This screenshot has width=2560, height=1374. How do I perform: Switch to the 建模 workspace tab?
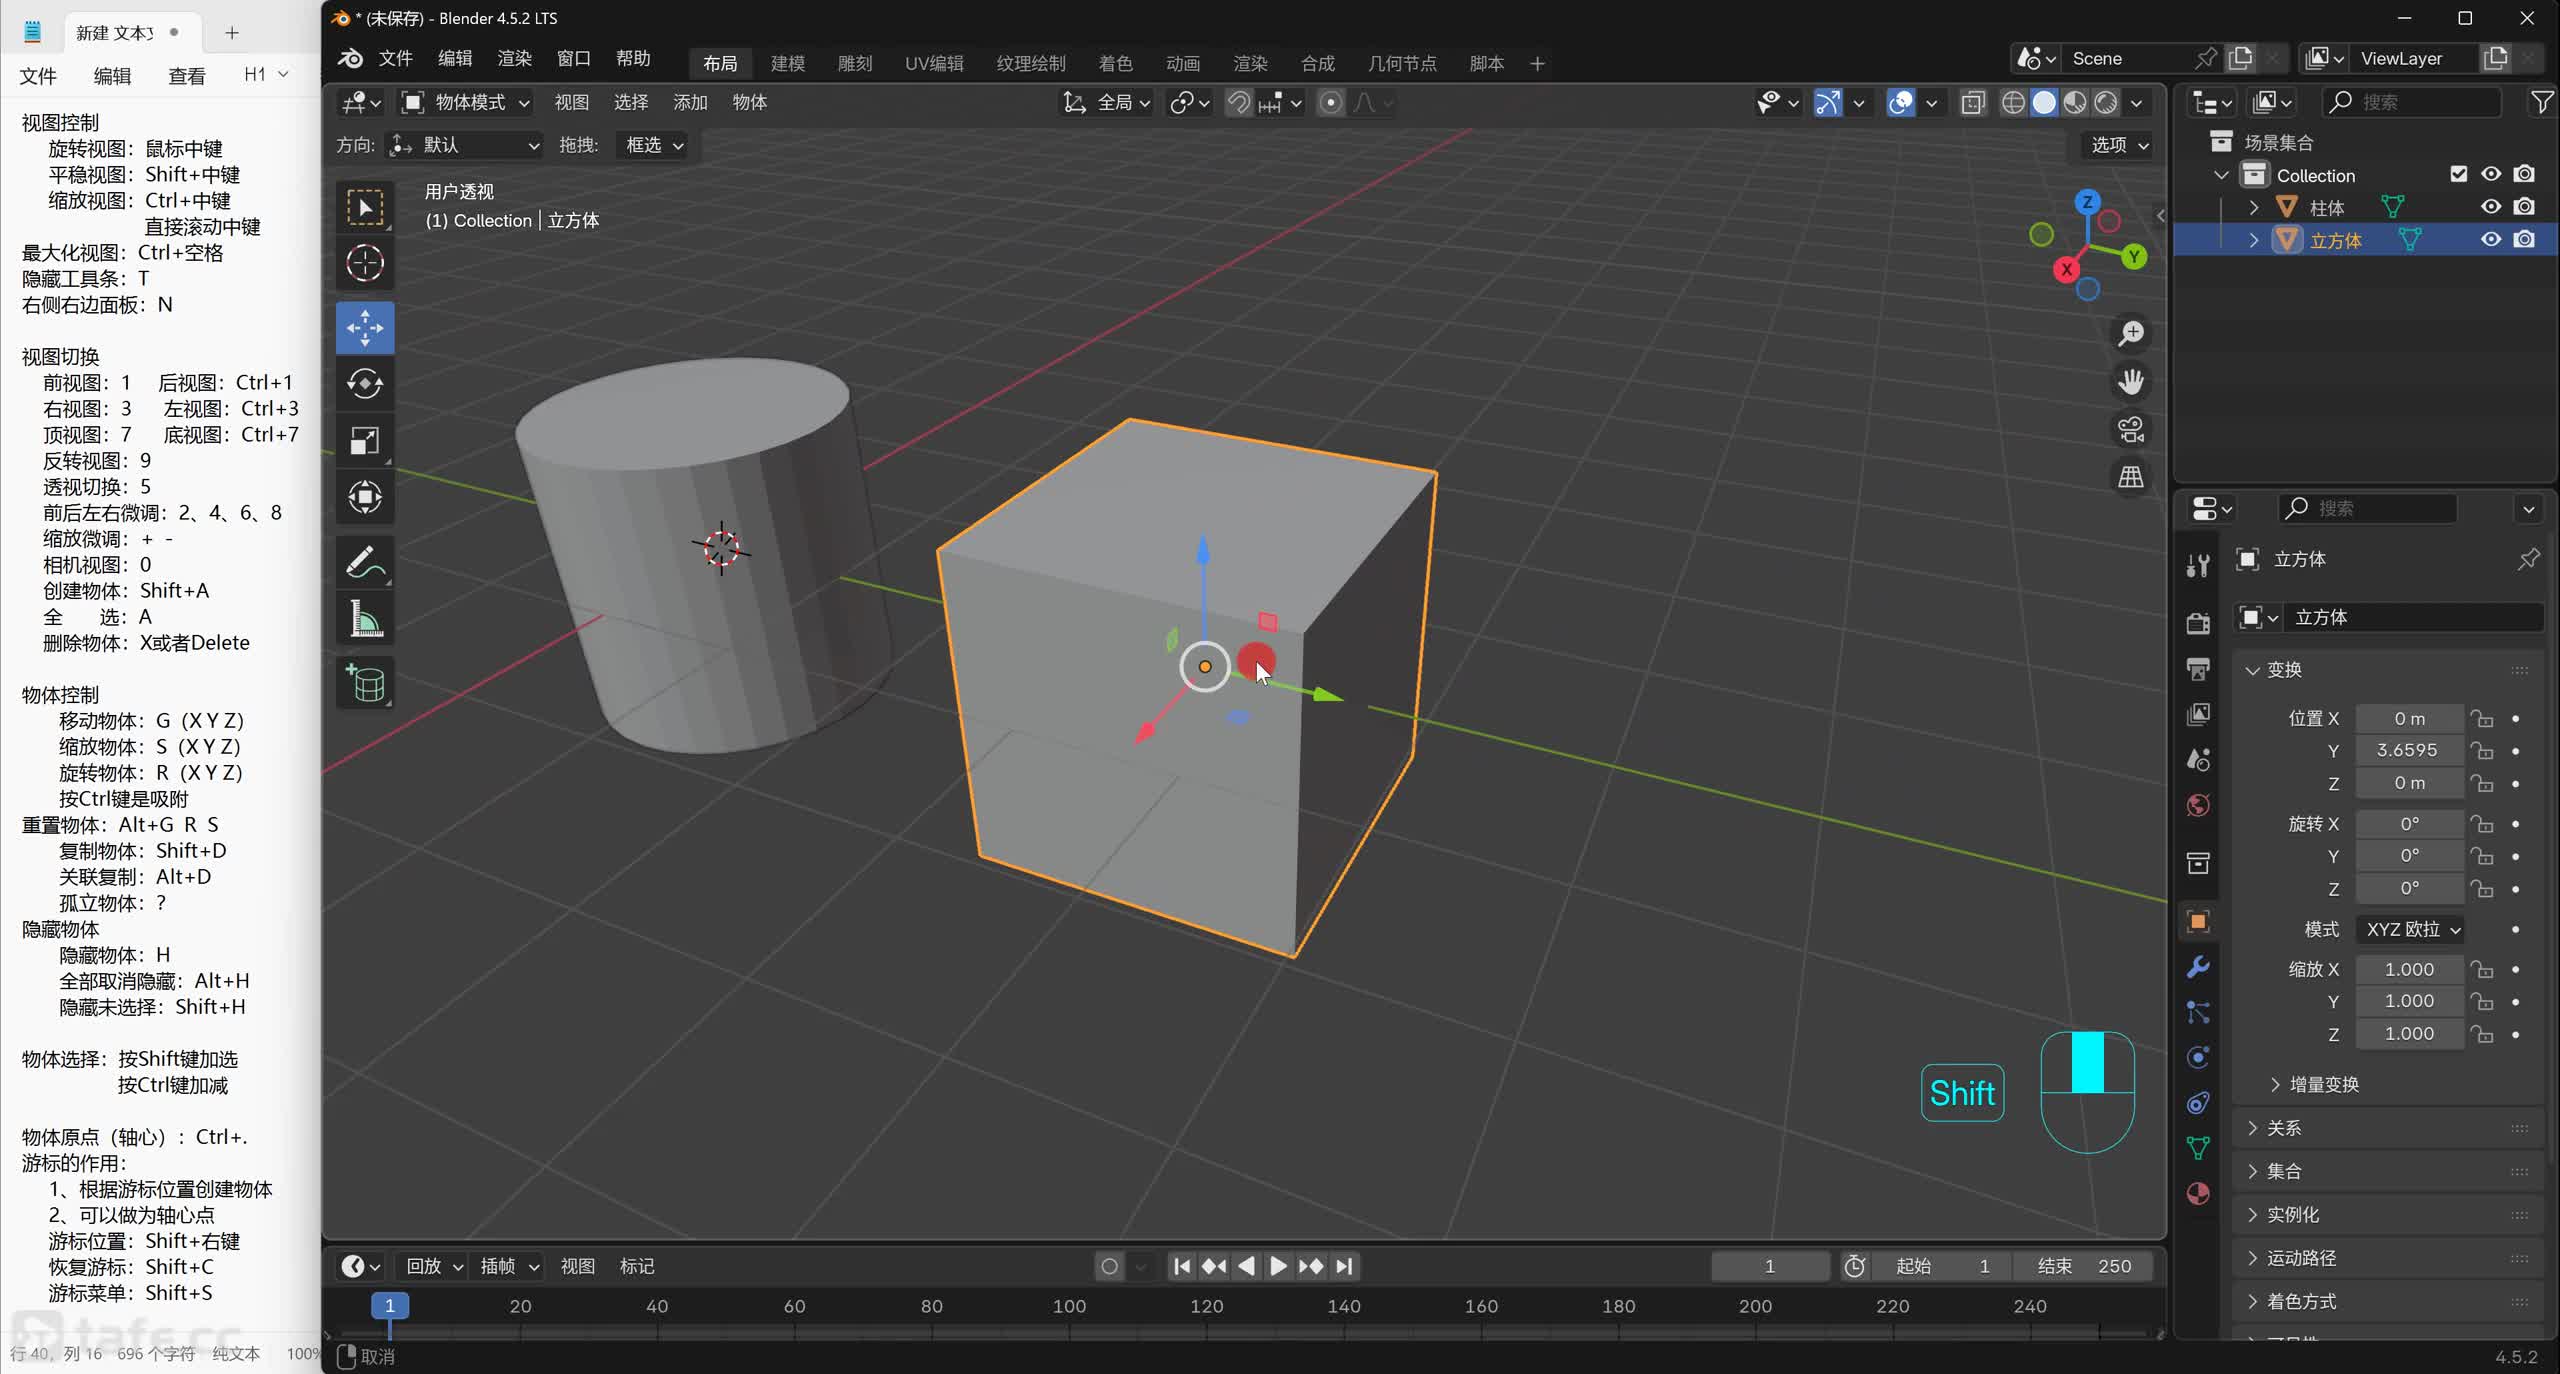coord(787,63)
